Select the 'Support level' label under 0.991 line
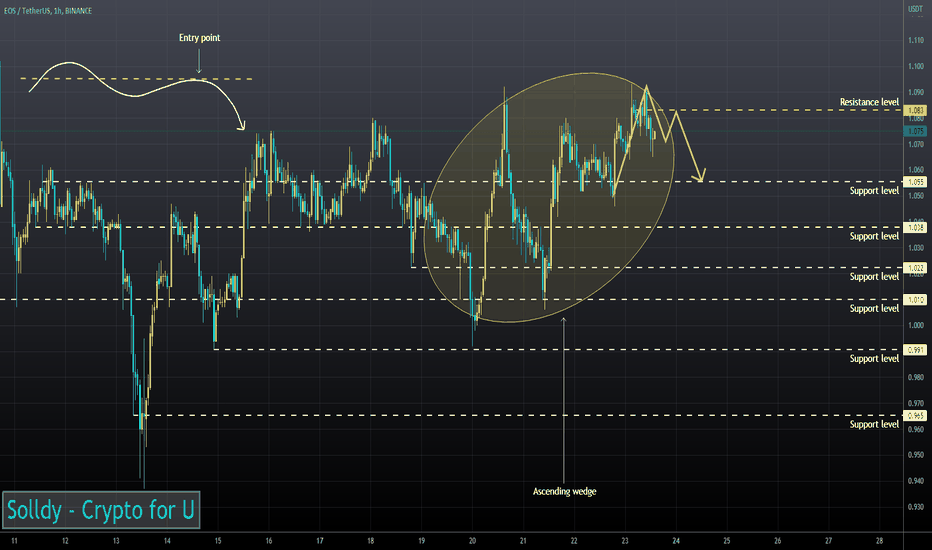 874,359
